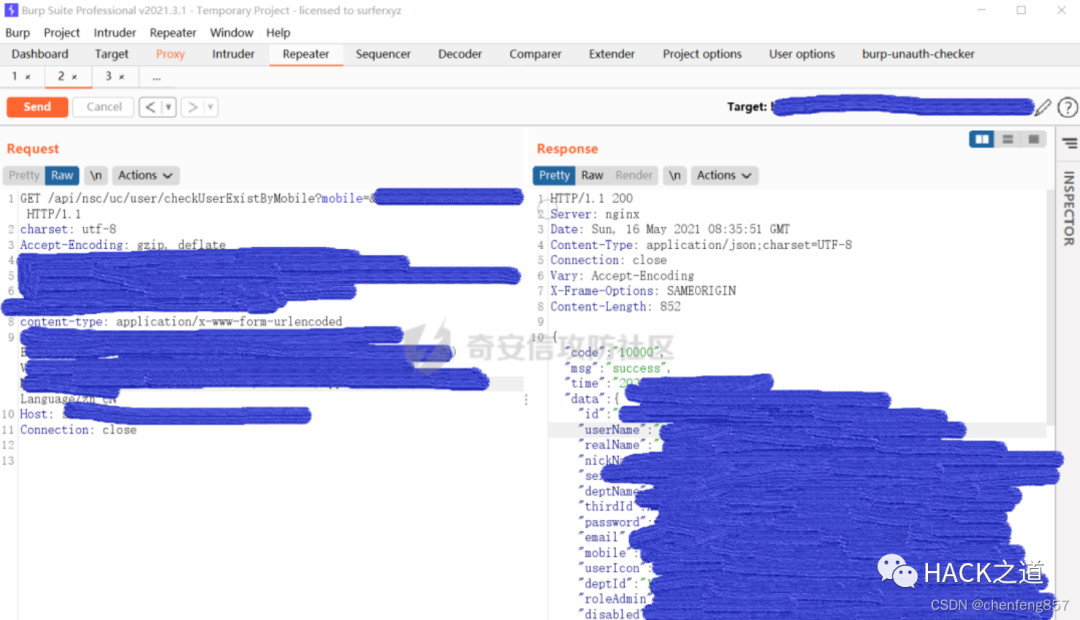The image size is (1080, 620).
Task: Expand the response Actions dropdown
Action: tap(724, 175)
